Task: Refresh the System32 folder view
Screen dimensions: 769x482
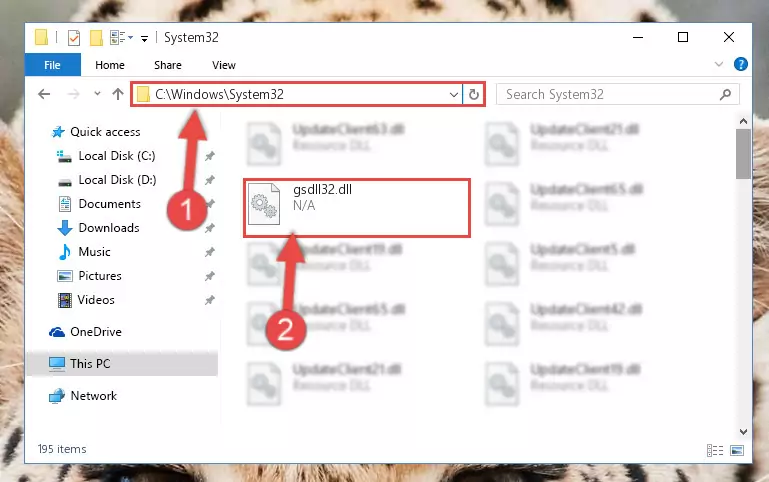Action: click(x=474, y=94)
